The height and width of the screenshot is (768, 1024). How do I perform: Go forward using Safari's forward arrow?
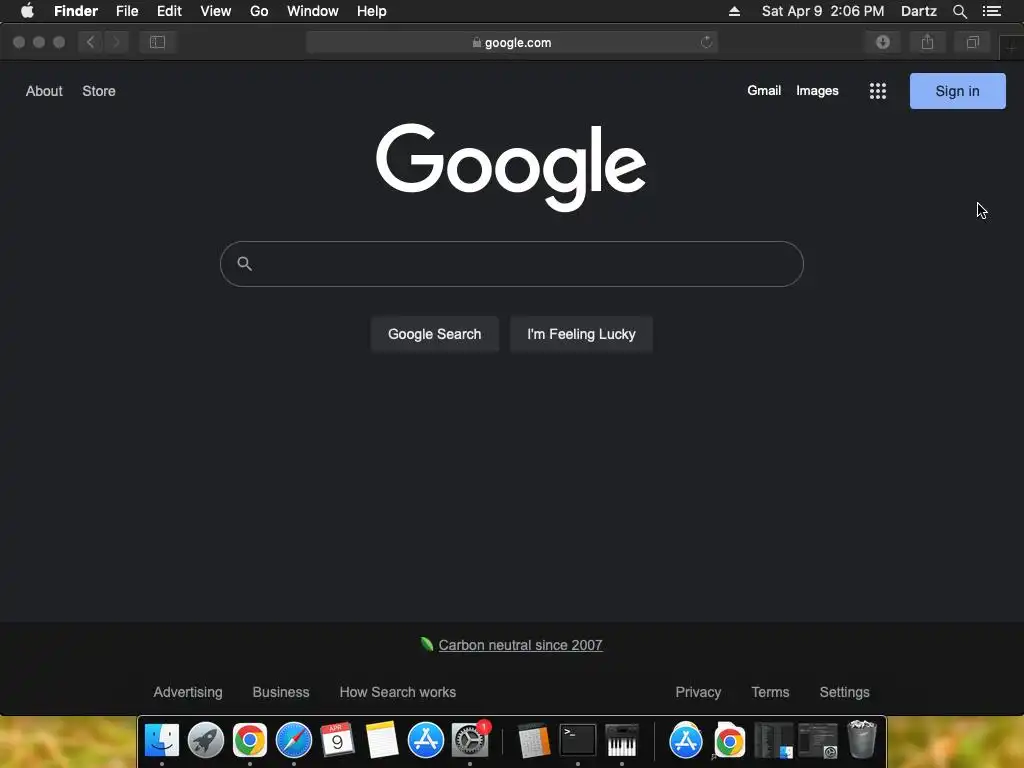tap(116, 42)
